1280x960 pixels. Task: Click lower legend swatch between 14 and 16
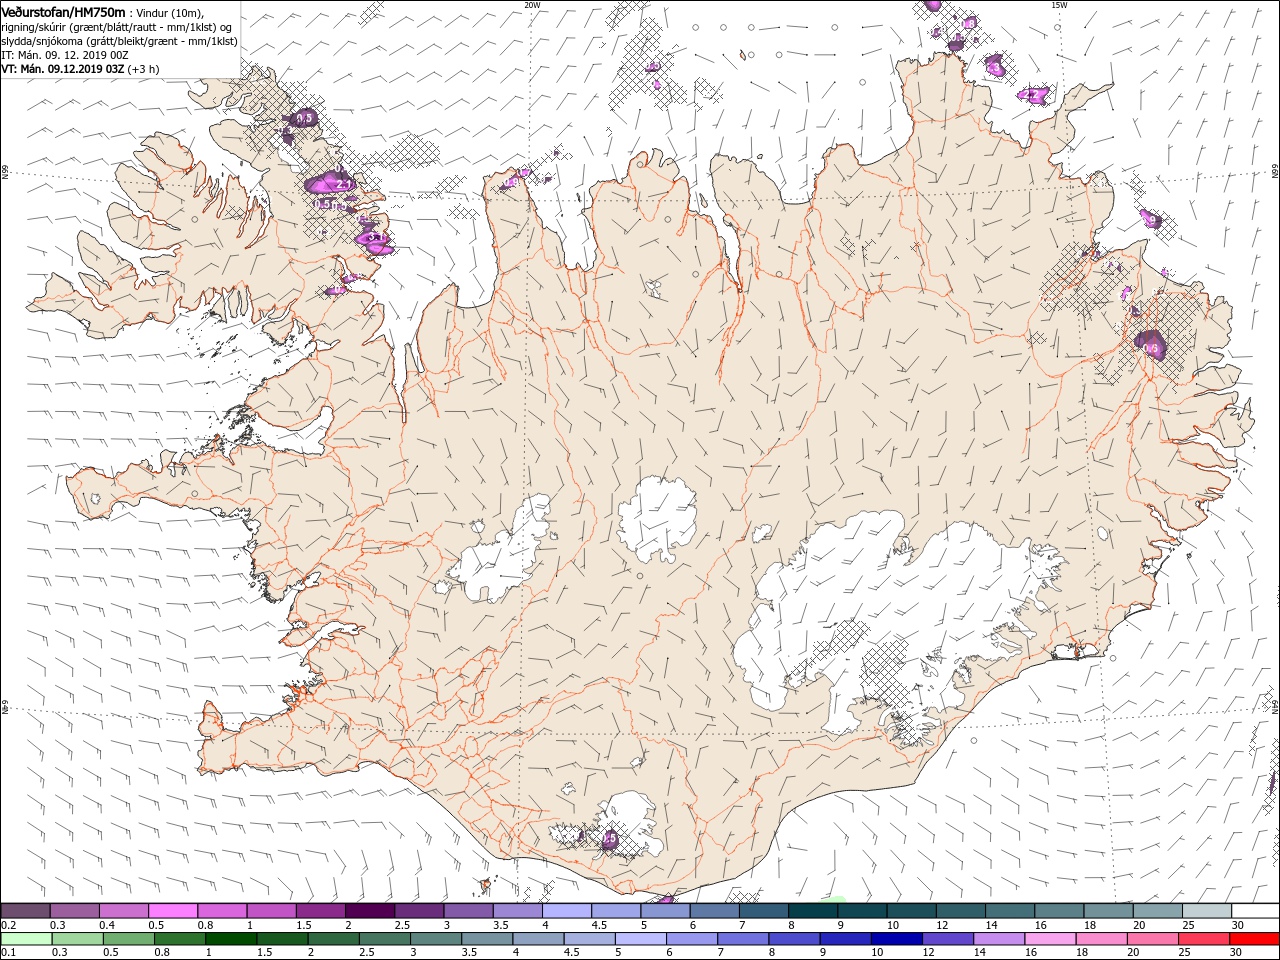pos(998,940)
